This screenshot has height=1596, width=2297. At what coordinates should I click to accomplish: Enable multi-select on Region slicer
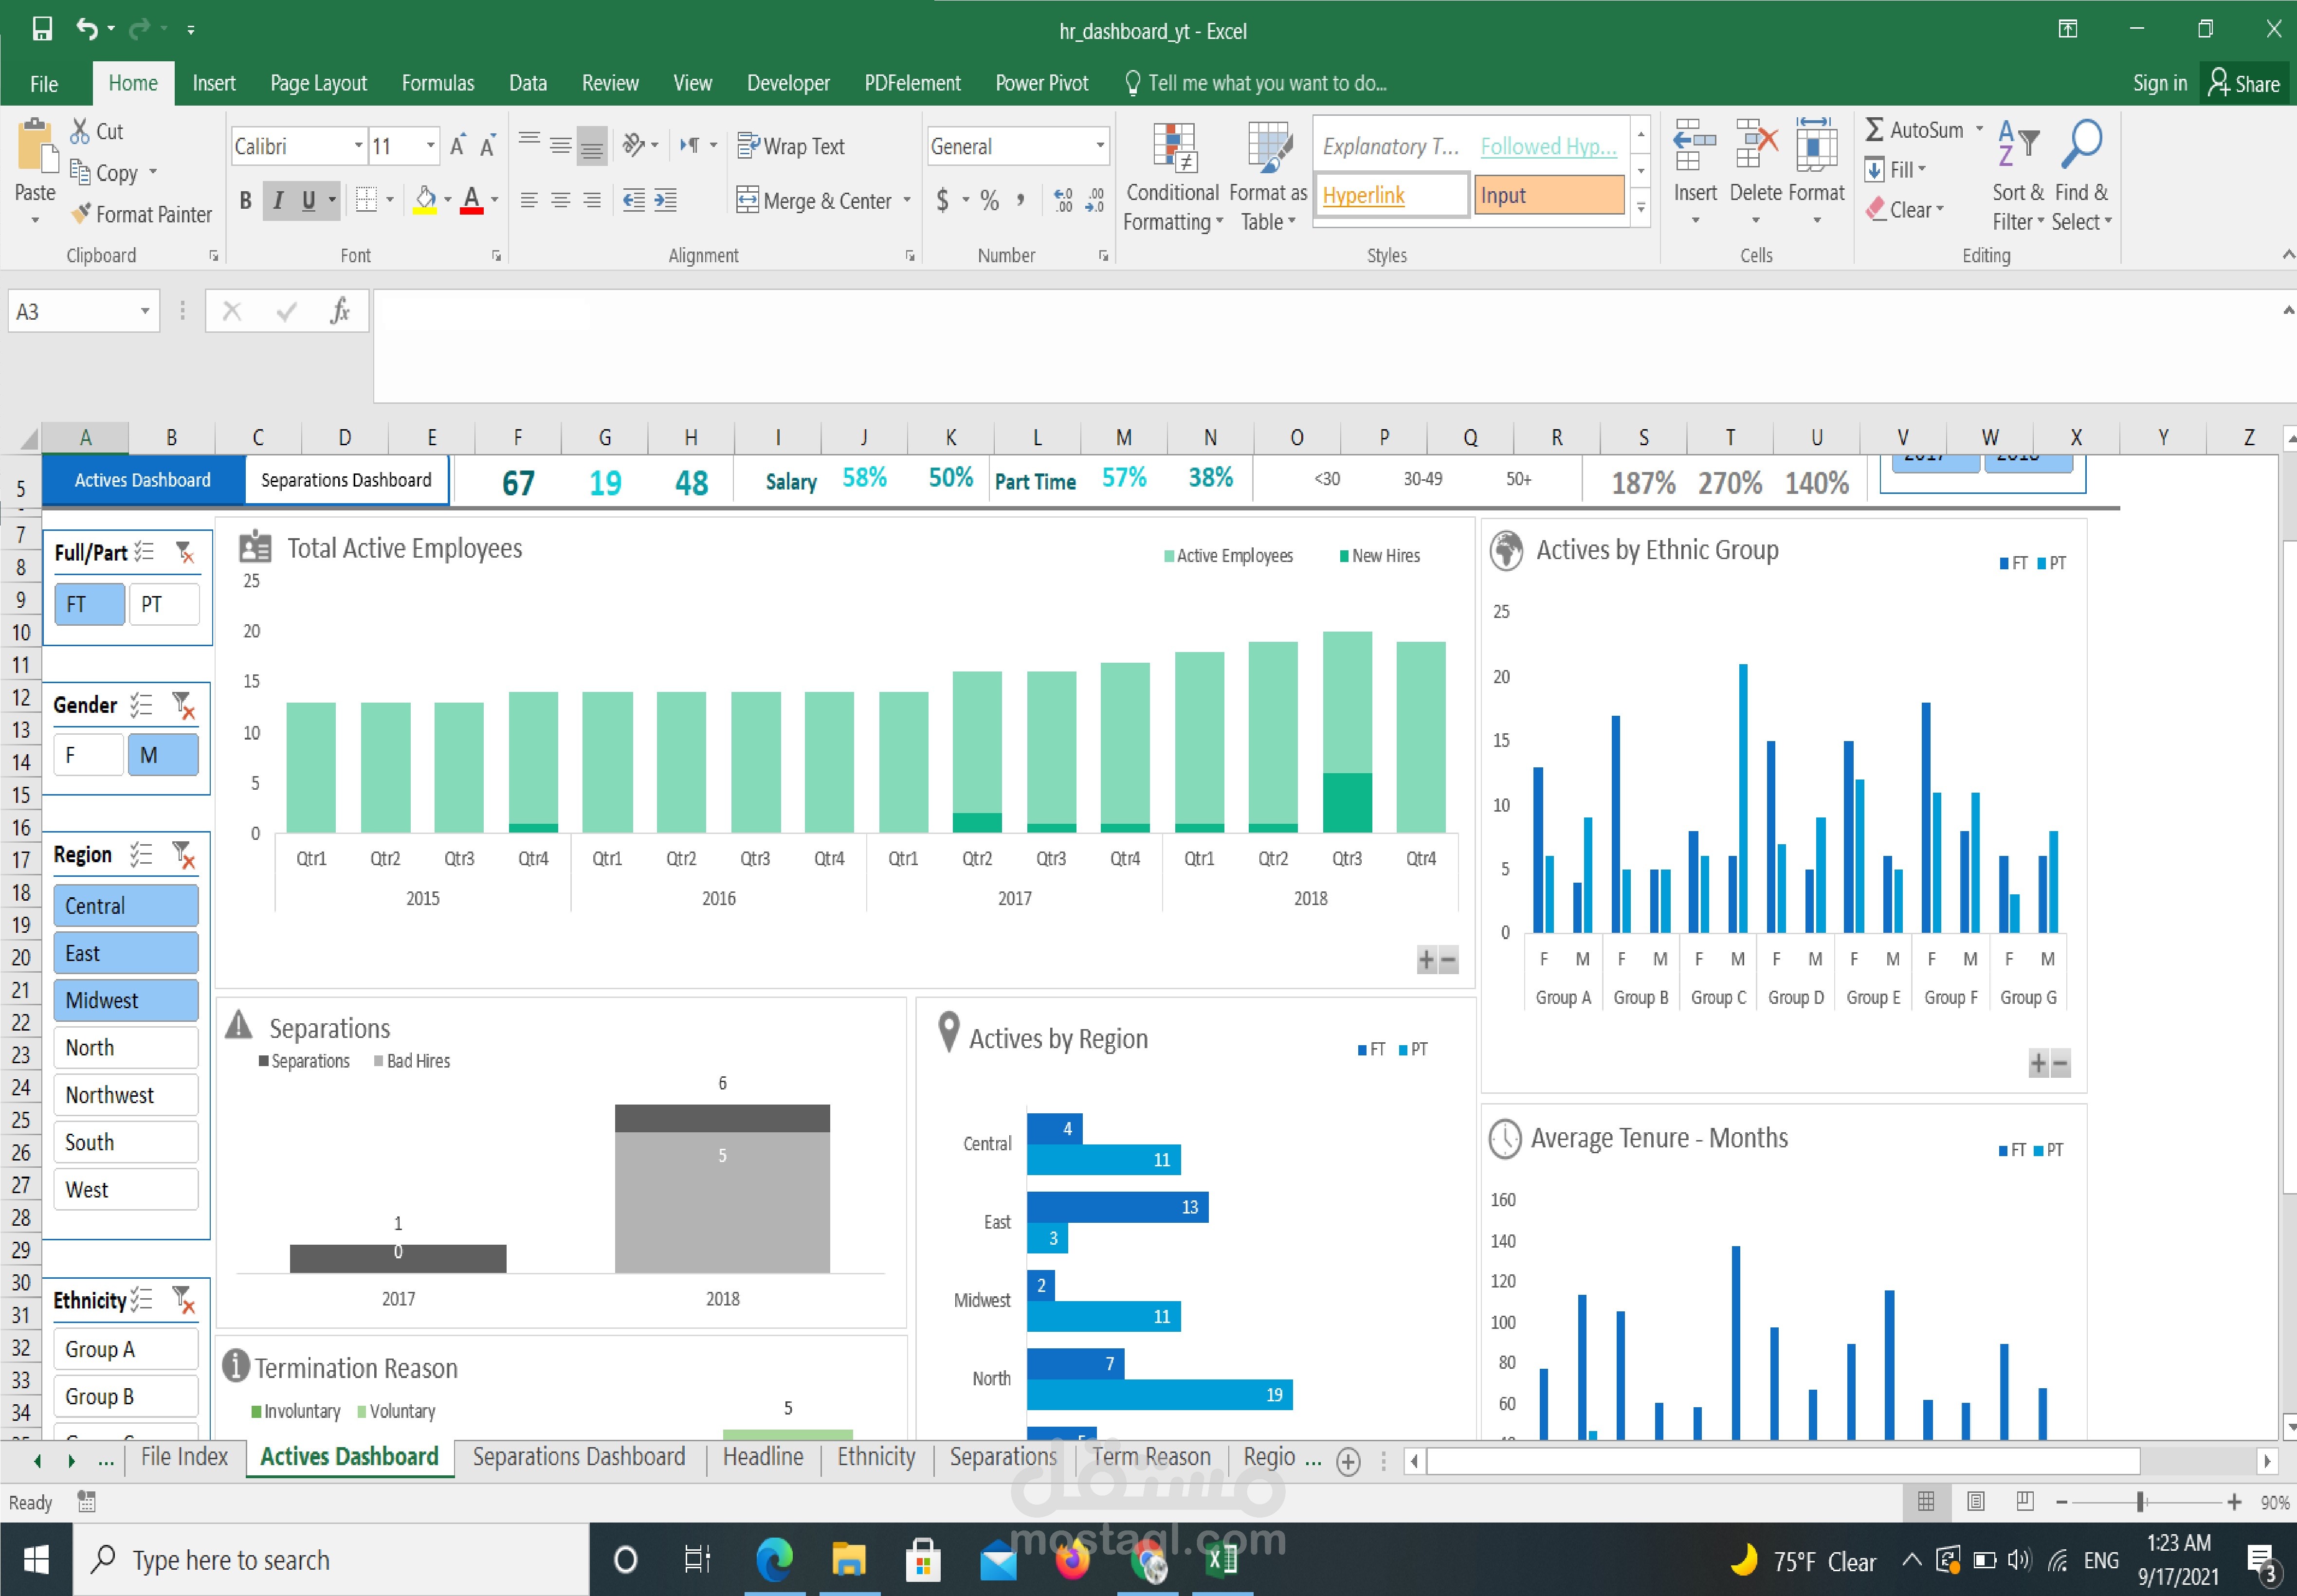tap(142, 854)
